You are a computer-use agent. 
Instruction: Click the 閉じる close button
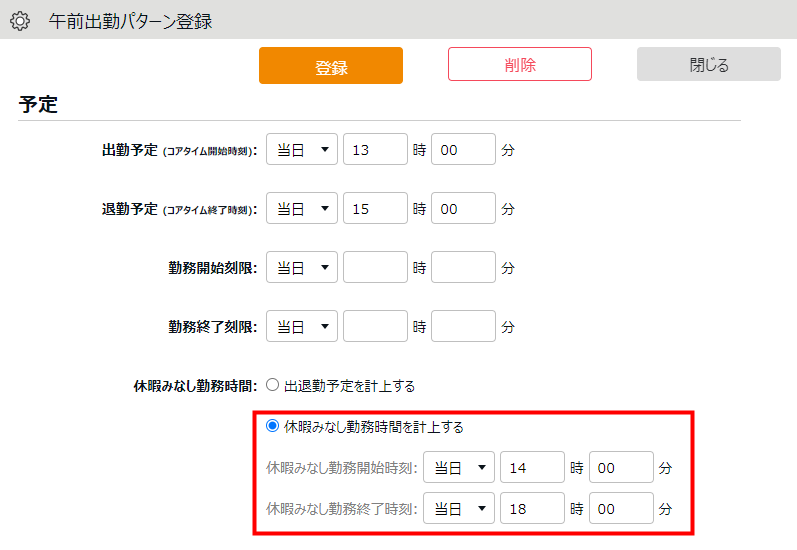(x=708, y=65)
